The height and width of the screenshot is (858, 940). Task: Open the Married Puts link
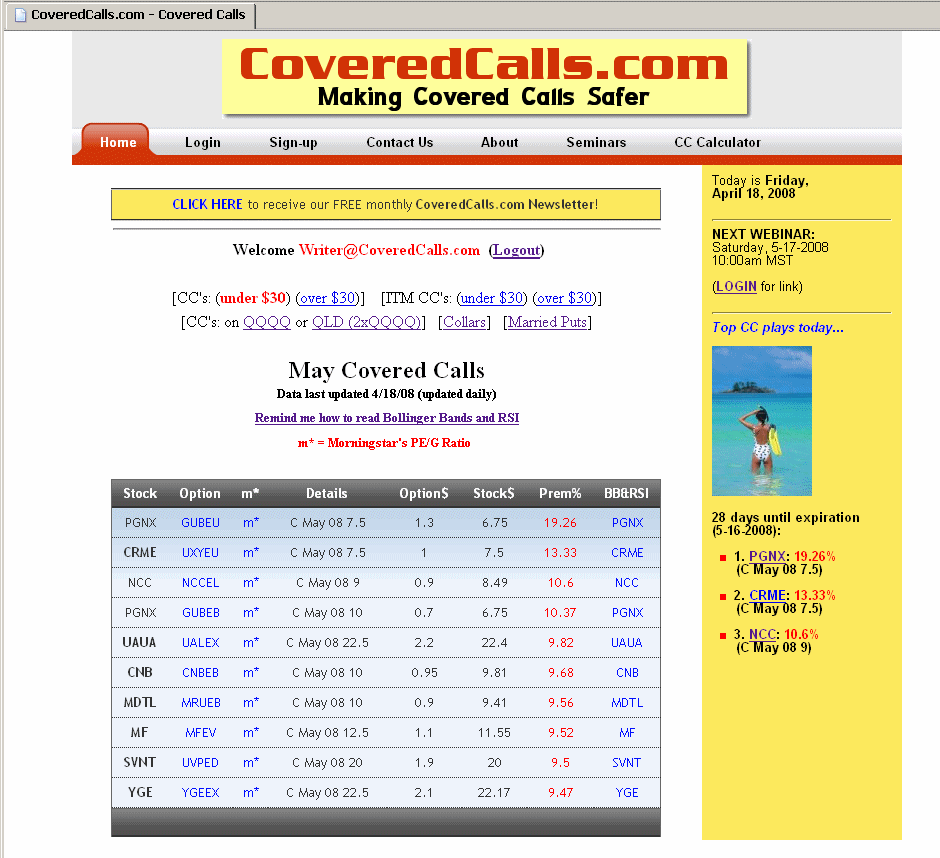pos(547,322)
